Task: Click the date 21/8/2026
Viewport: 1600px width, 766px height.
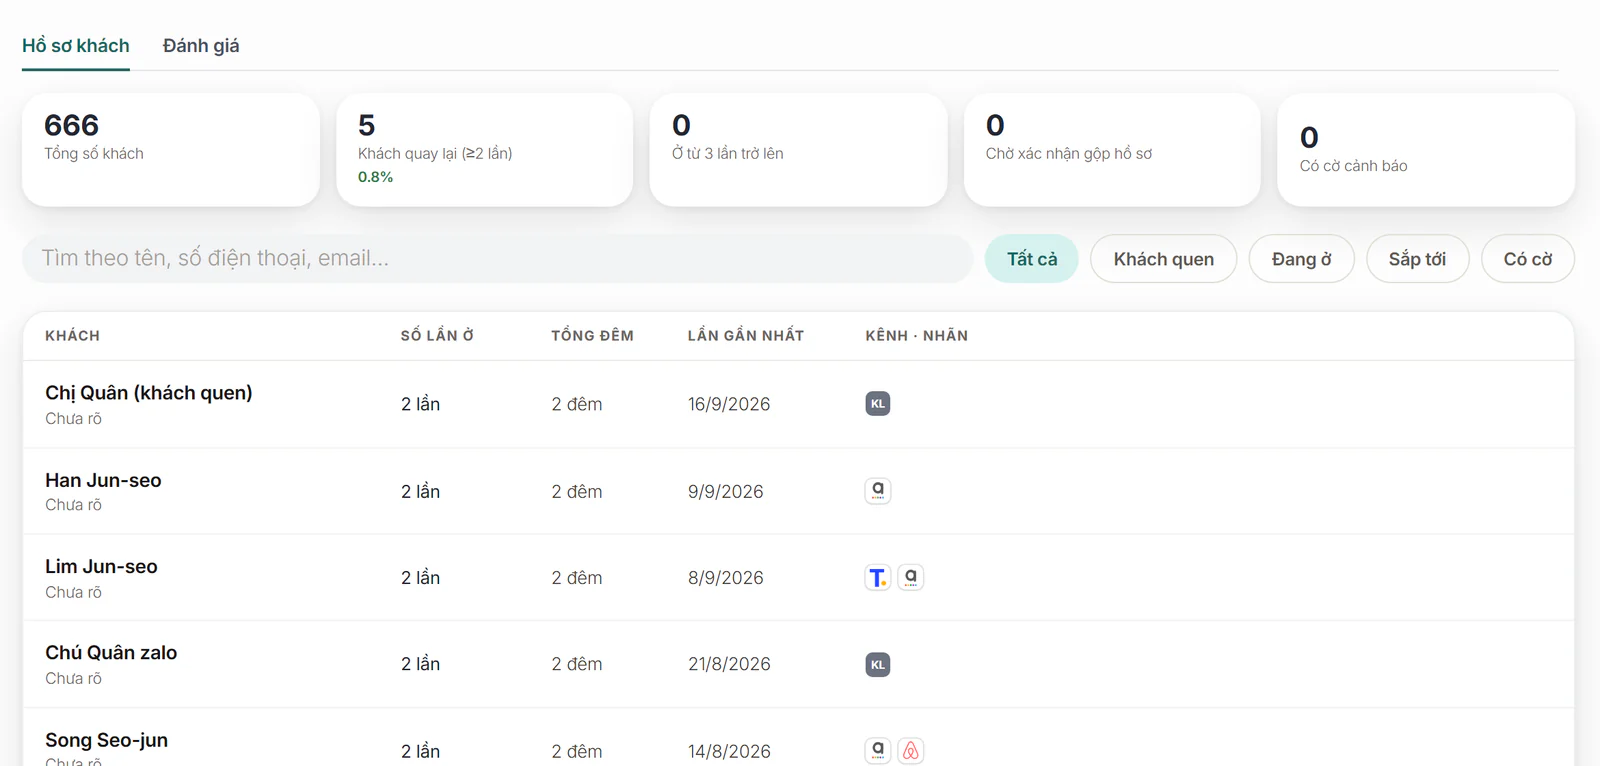Action: coord(729,664)
